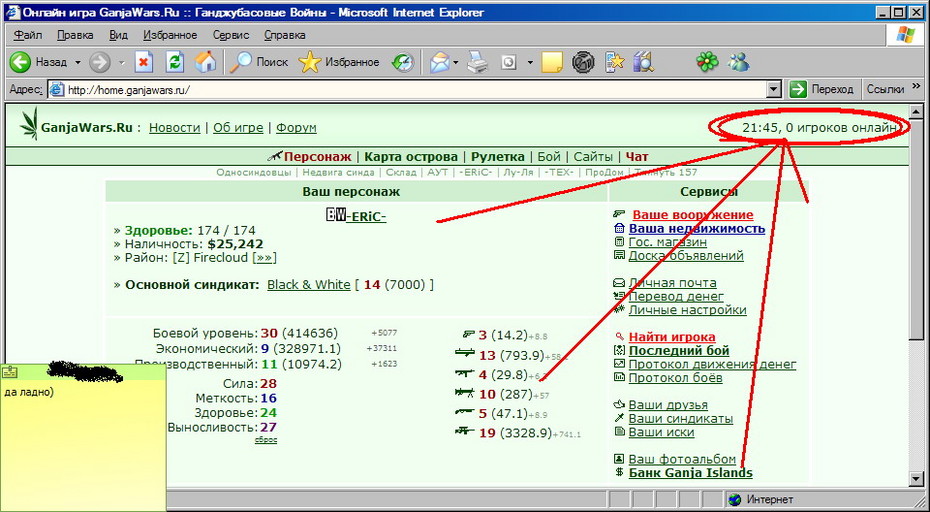The image size is (930, 512).
Task: Stop page loading with red X icon
Action: pos(144,62)
